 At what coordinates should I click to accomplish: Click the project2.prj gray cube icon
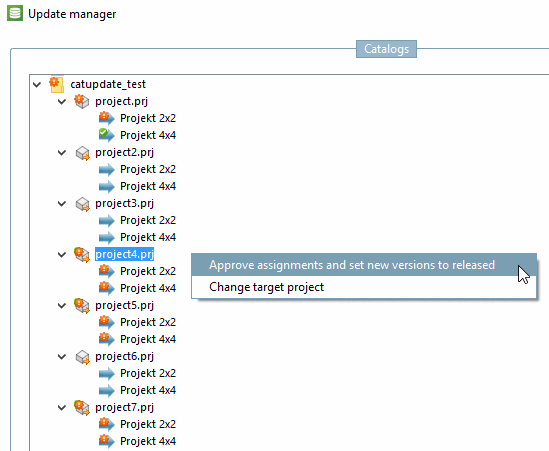(83, 153)
